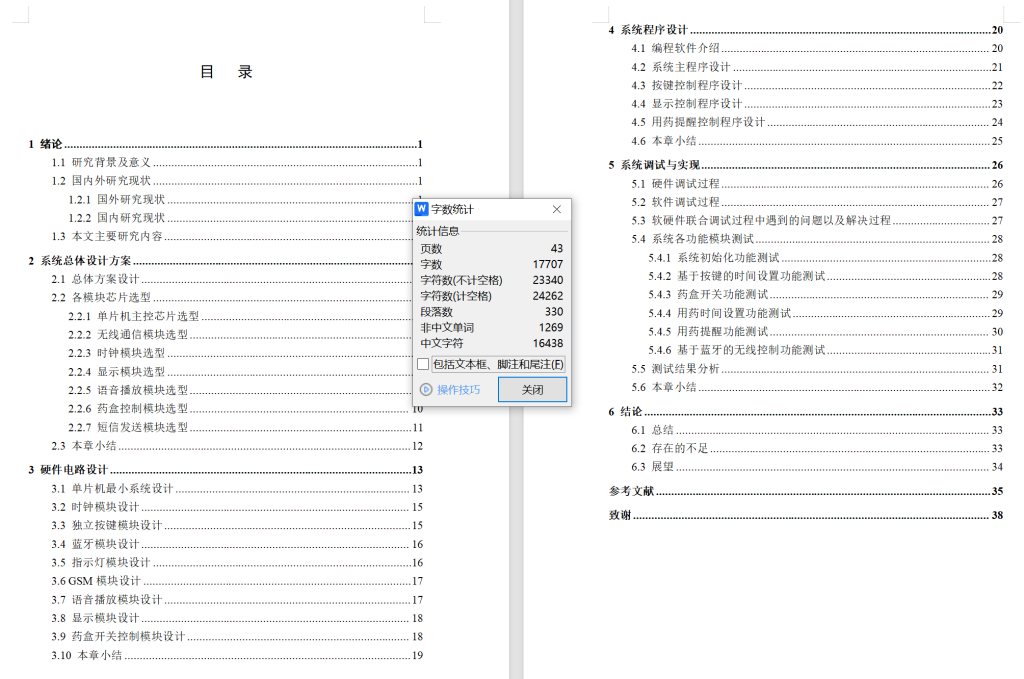Click the 中文字符 count 16438
The height and width of the screenshot is (679, 1024).
click(550, 344)
